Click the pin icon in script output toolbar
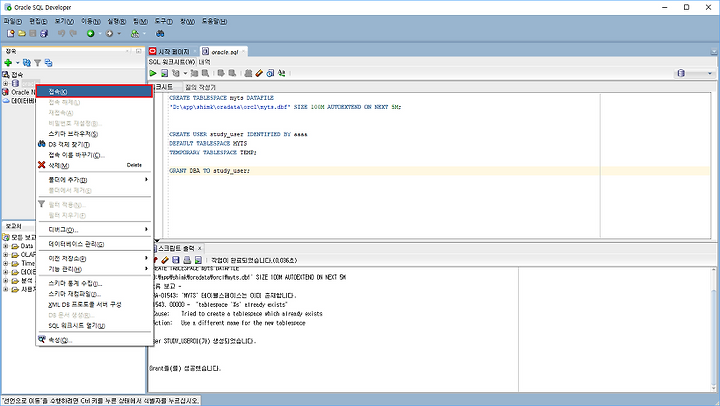This screenshot has height=406, width=720. coord(156,260)
